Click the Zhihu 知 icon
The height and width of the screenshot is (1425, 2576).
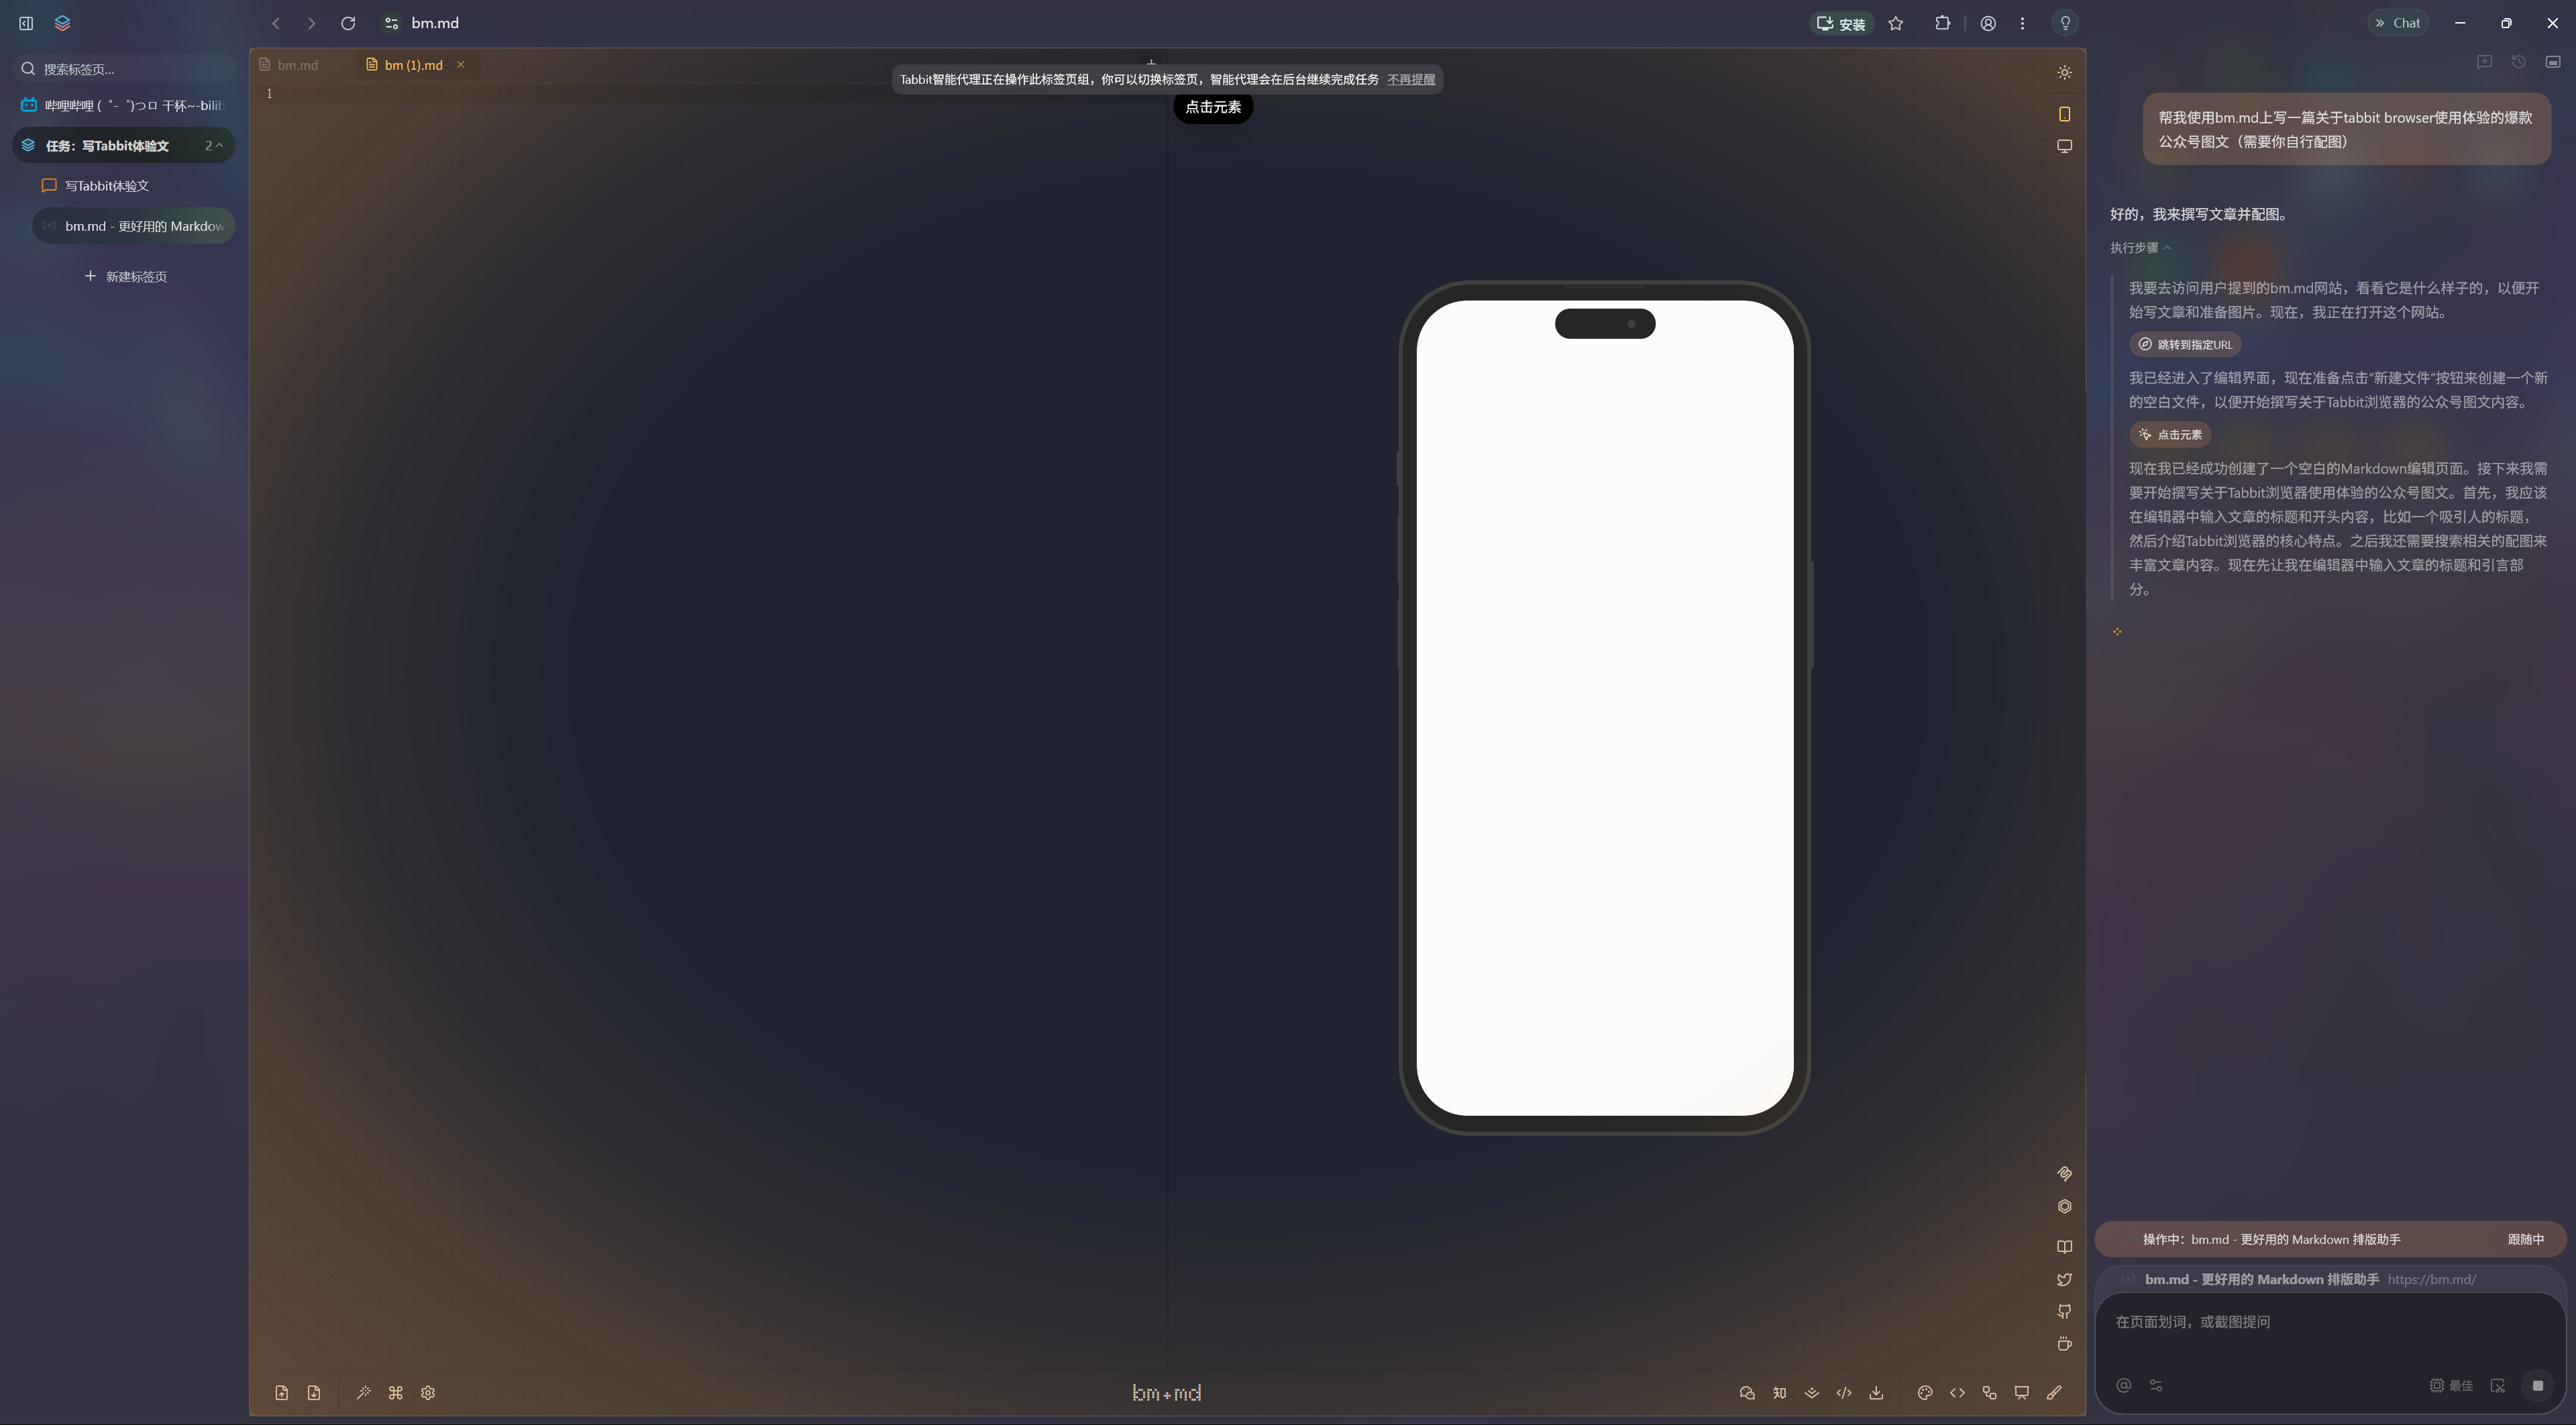pos(1779,1393)
